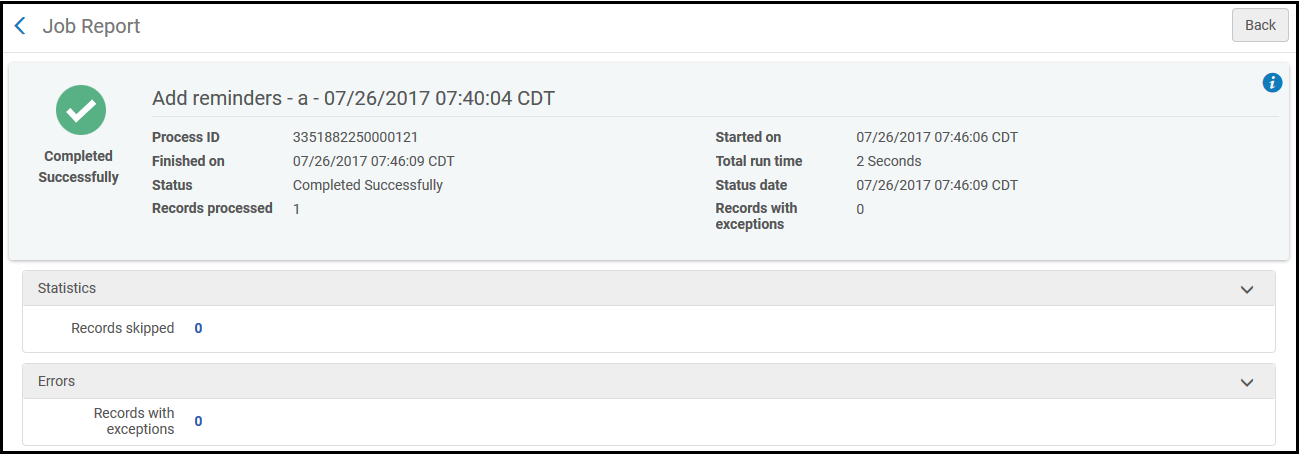1299x454 pixels.
Task: Collapse the Errors section chevron
Action: [x=1247, y=382]
